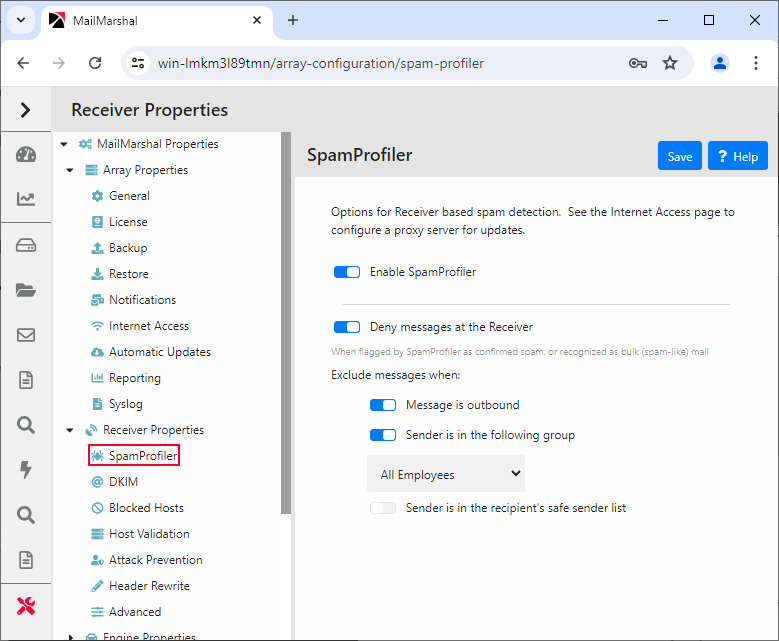Viewport: 779px width, 641px height.
Task: Toggle Deny messages at the Receiver
Action: tap(347, 327)
